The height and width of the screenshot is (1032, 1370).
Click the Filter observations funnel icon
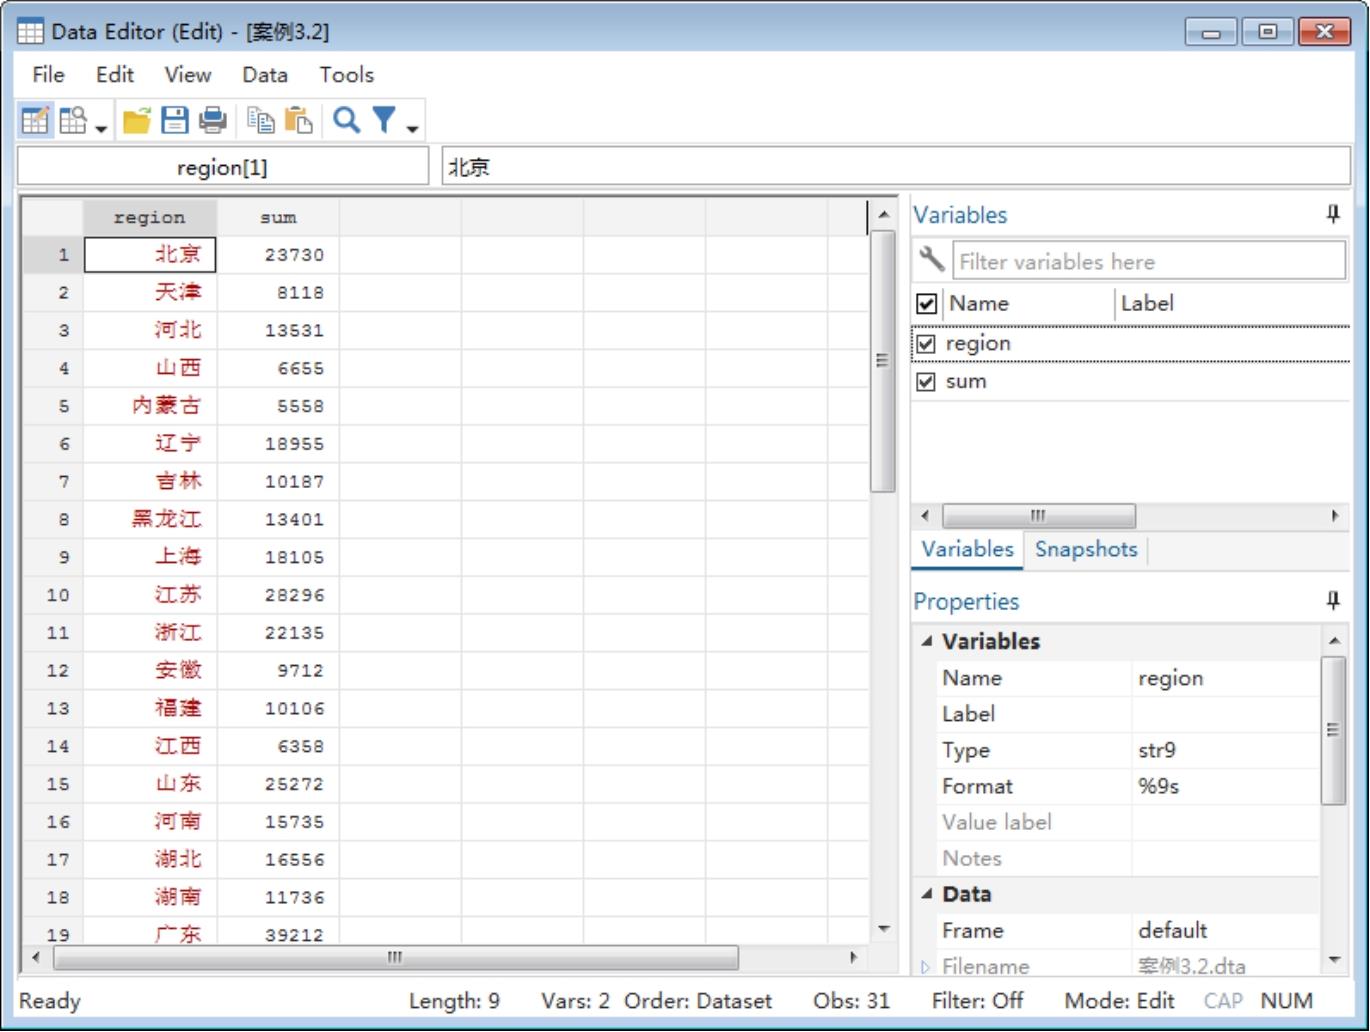[384, 121]
